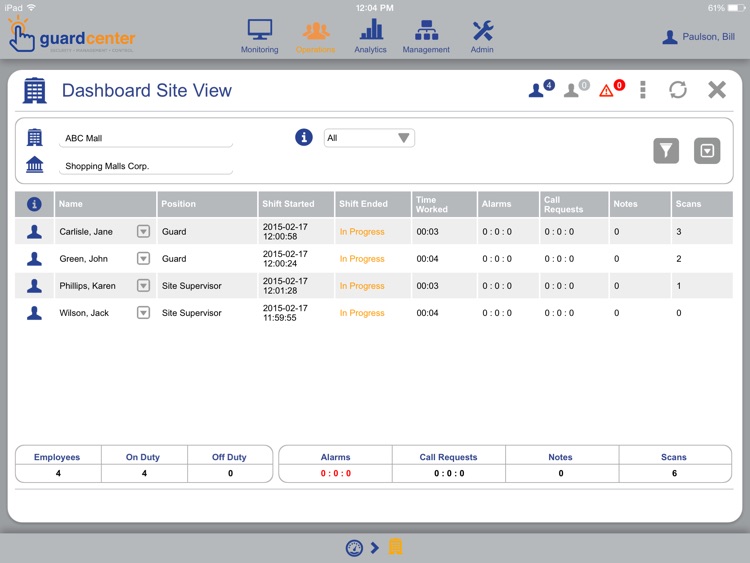This screenshot has width=750, height=563.
Task: Expand dropdown arrow next to Green, John
Action: pyautogui.click(x=143, y=259)
